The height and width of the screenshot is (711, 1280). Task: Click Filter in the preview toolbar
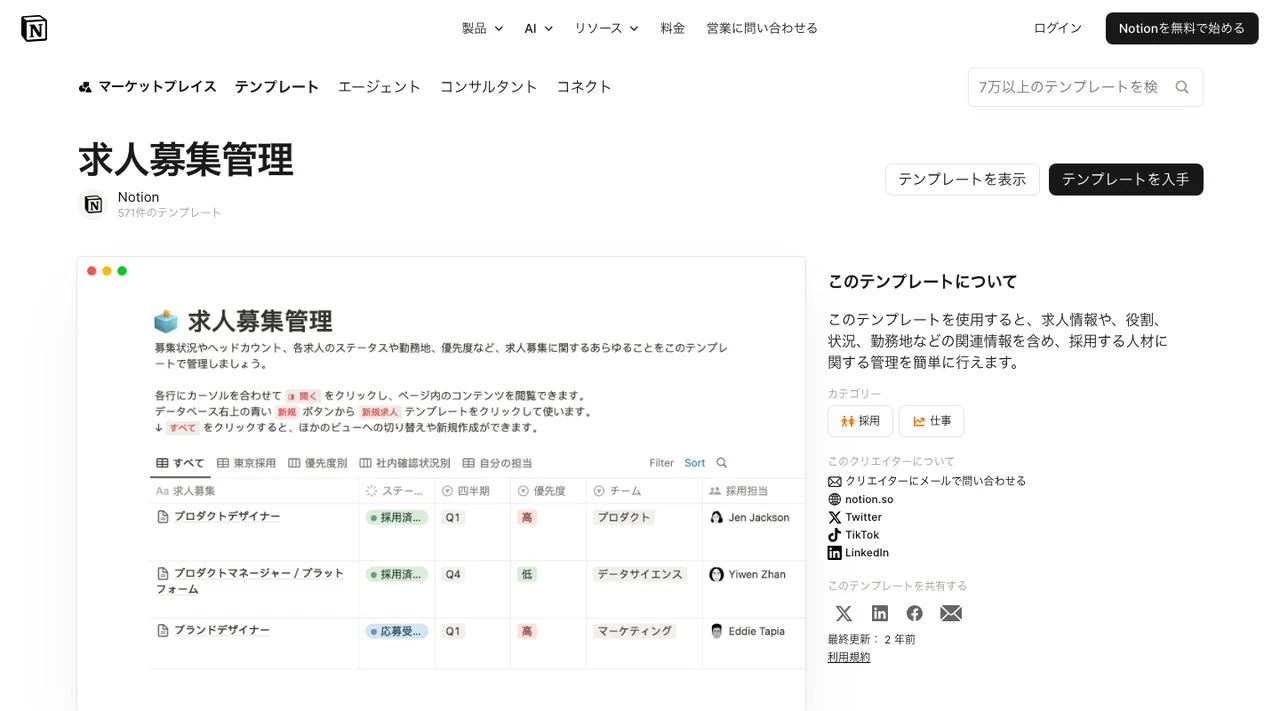click(x=662, y=463)
